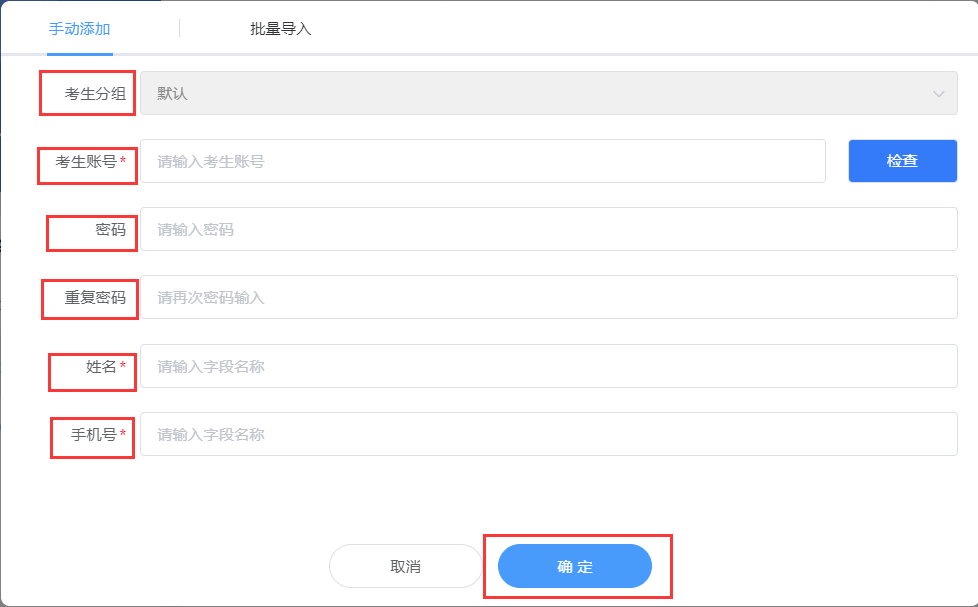Click the 手机号 label text

point(94,434)
